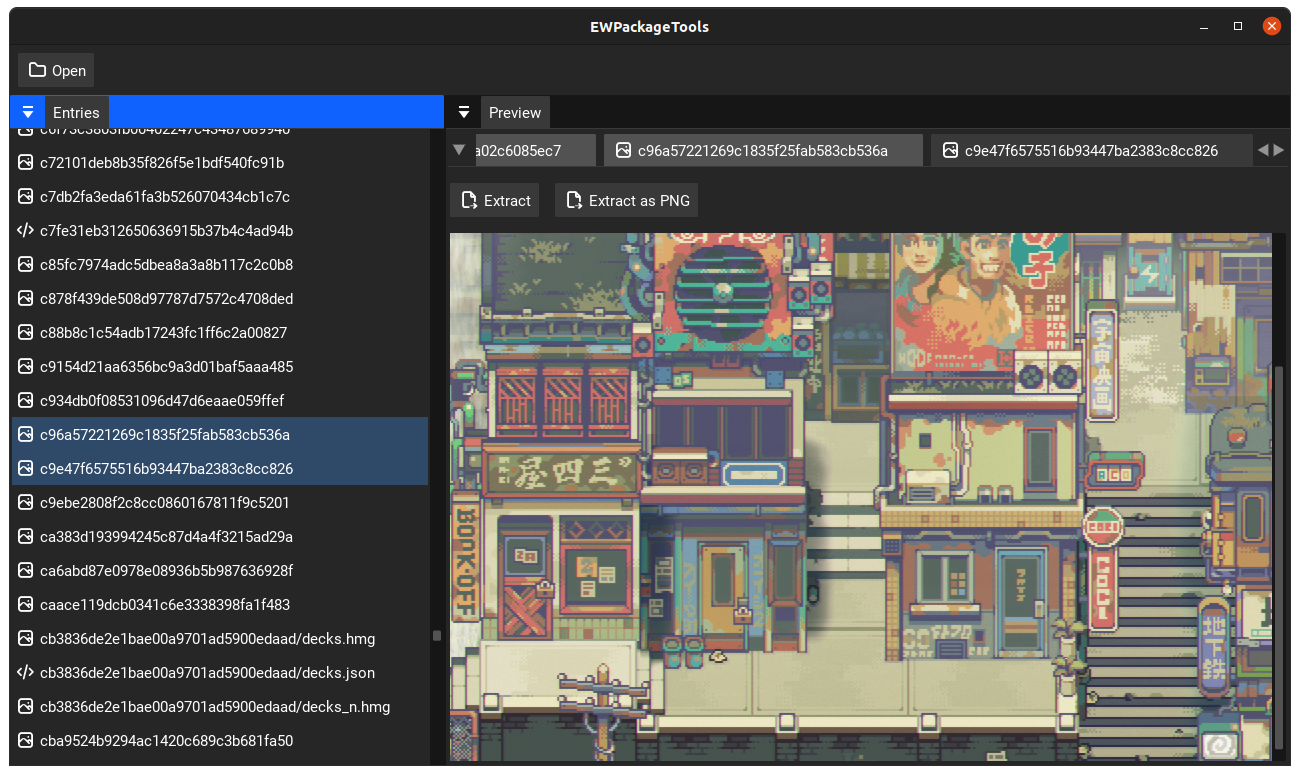
Task: Switch to the preview tab ending a02c6085ec7
Action: 536,150
